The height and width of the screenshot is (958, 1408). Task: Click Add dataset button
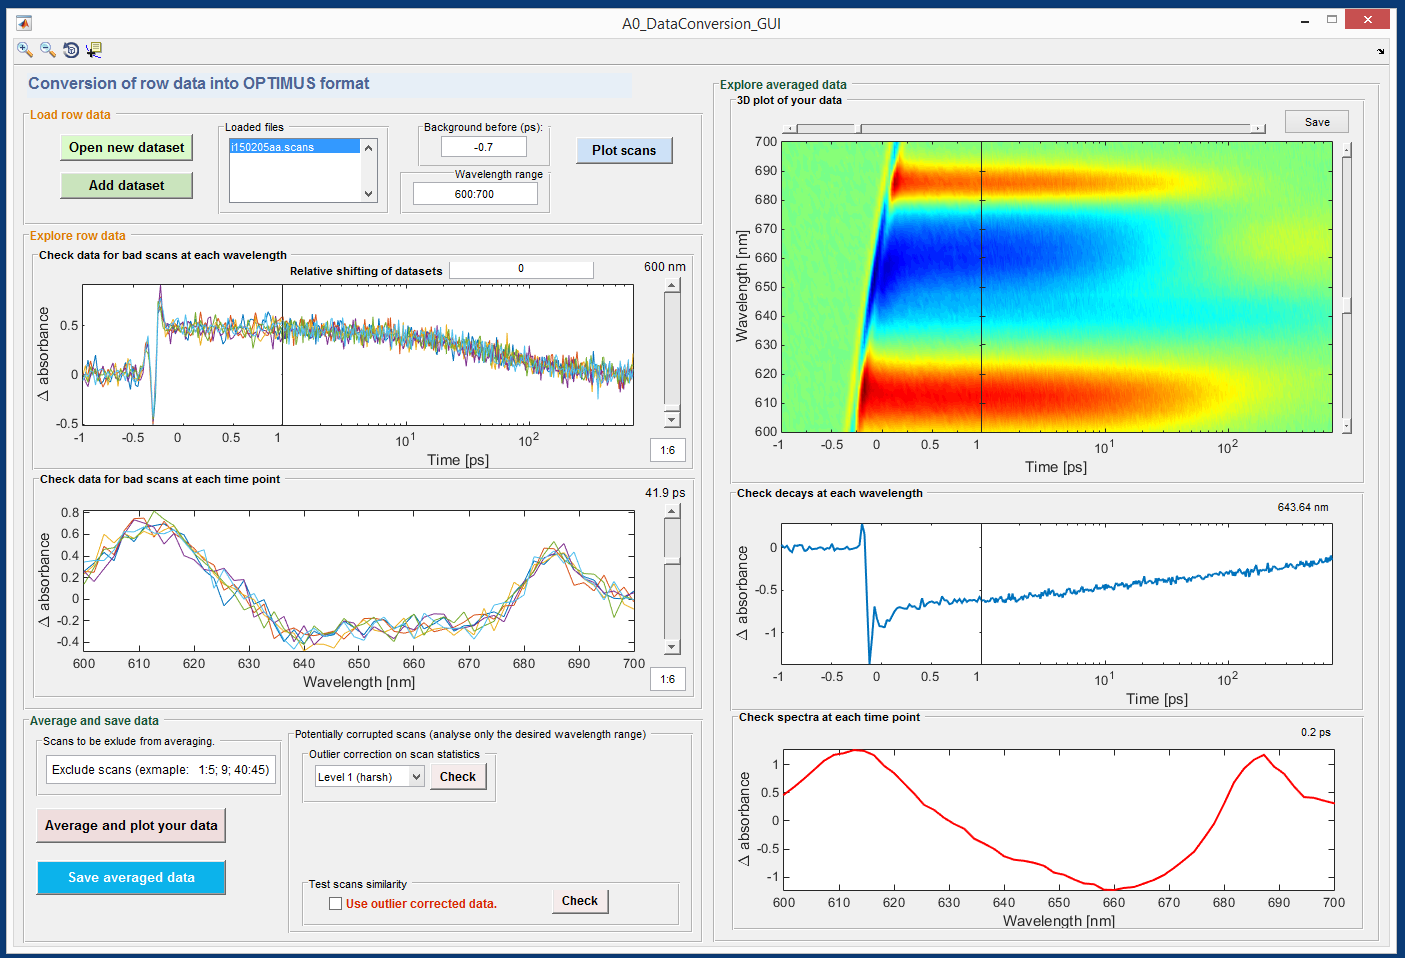(126, 185)
